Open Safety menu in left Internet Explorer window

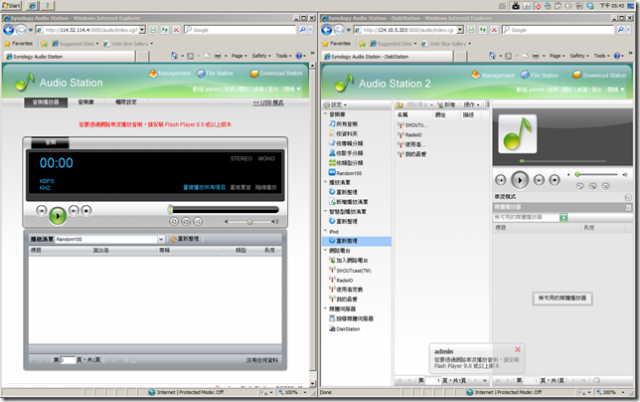tap(261, 56)
